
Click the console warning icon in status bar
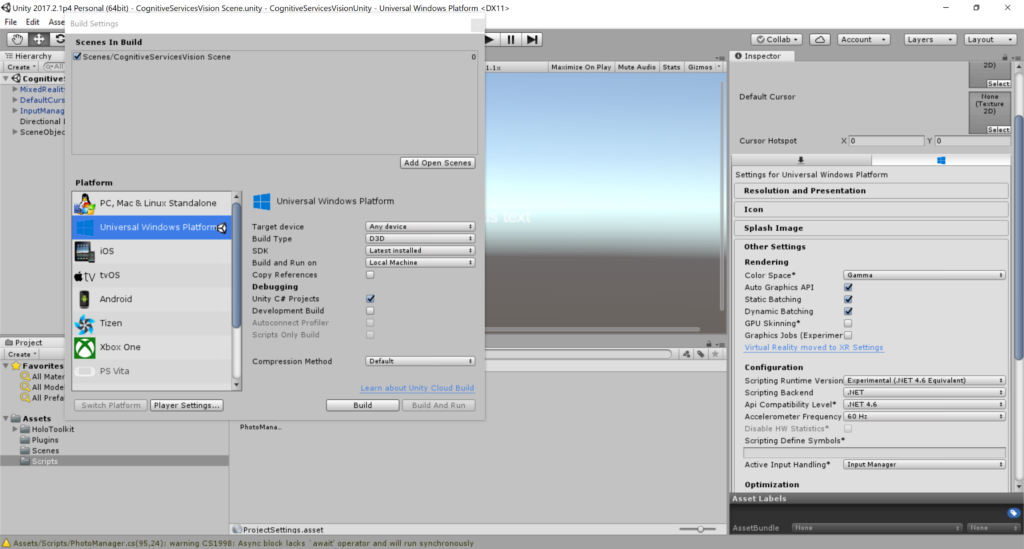[7, 543]
